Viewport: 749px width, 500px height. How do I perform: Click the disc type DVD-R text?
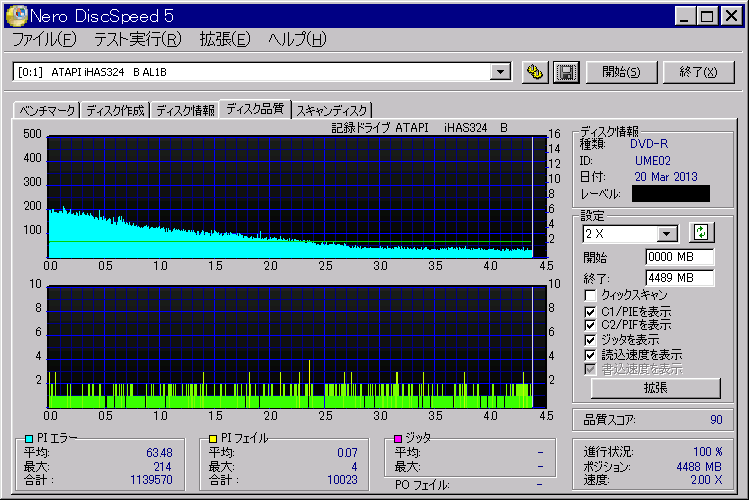pos(649,144)
